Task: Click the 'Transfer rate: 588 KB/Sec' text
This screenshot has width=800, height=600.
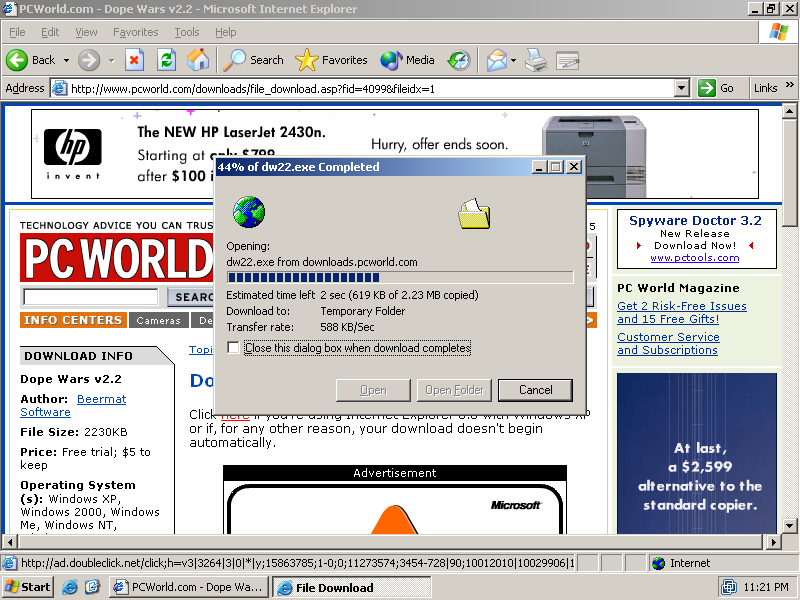Action: coord(300,327)
